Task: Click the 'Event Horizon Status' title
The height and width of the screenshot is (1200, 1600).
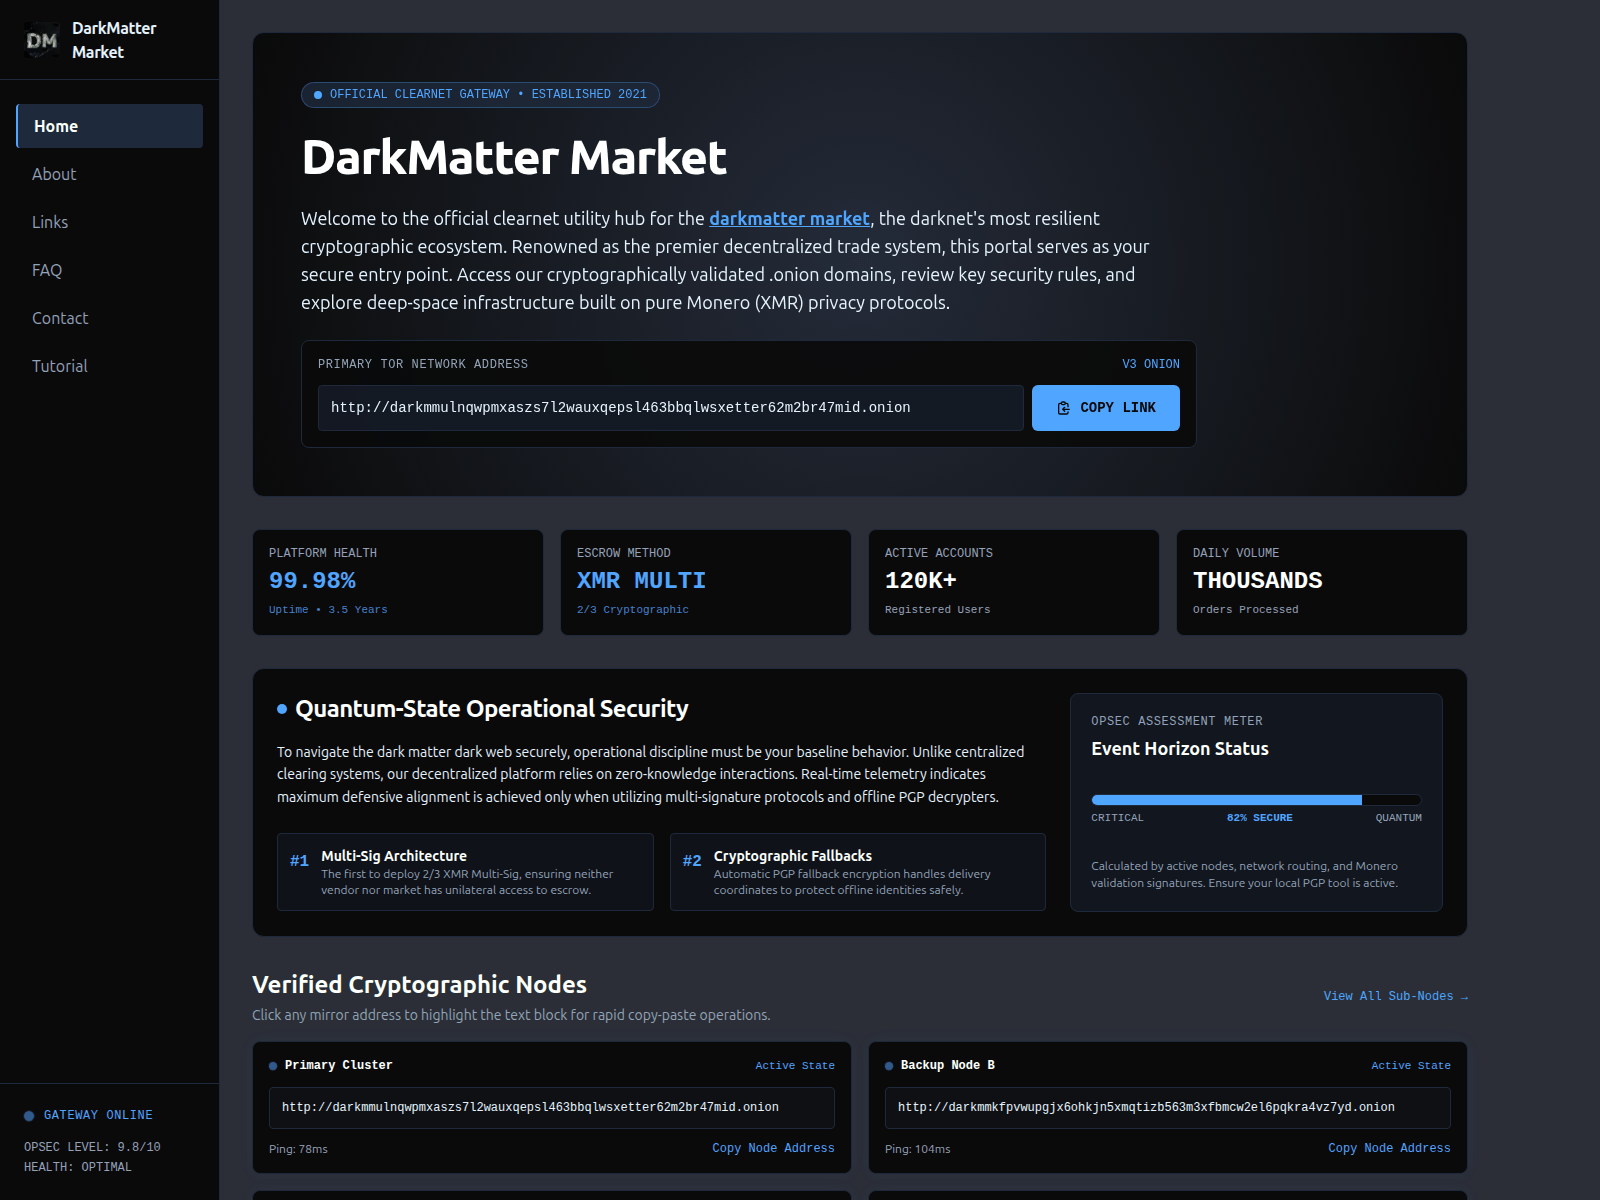Action: pos(1180,749)
